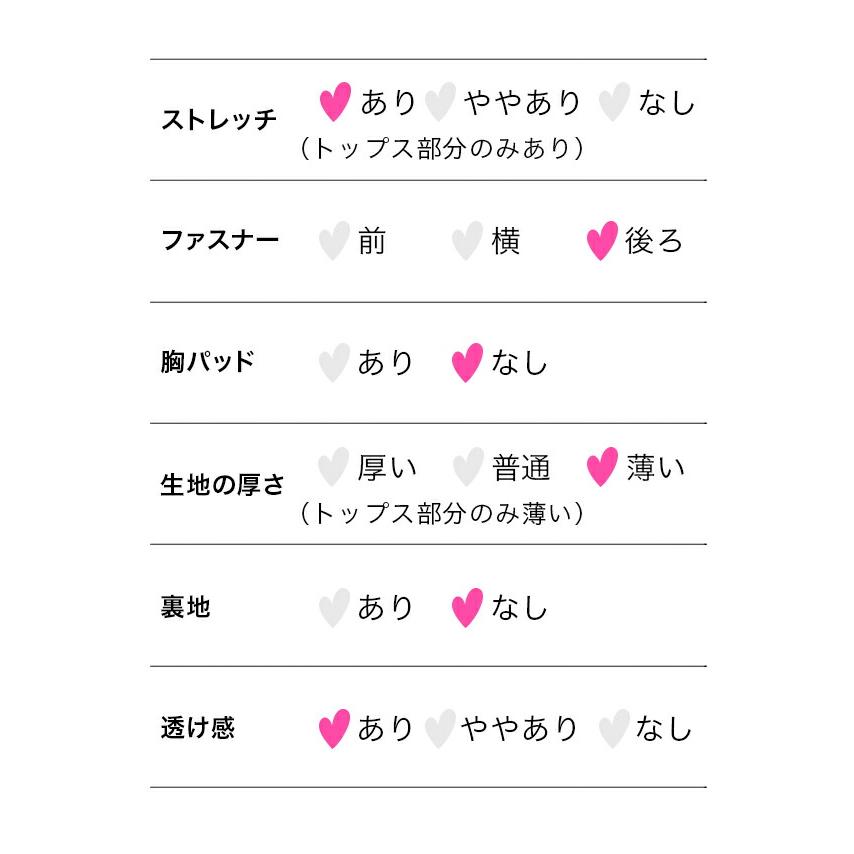The width and height of the screenshot is (854, 854).
Task: Click gray heart beside 透け感 なし
Action: coord(613,729)
